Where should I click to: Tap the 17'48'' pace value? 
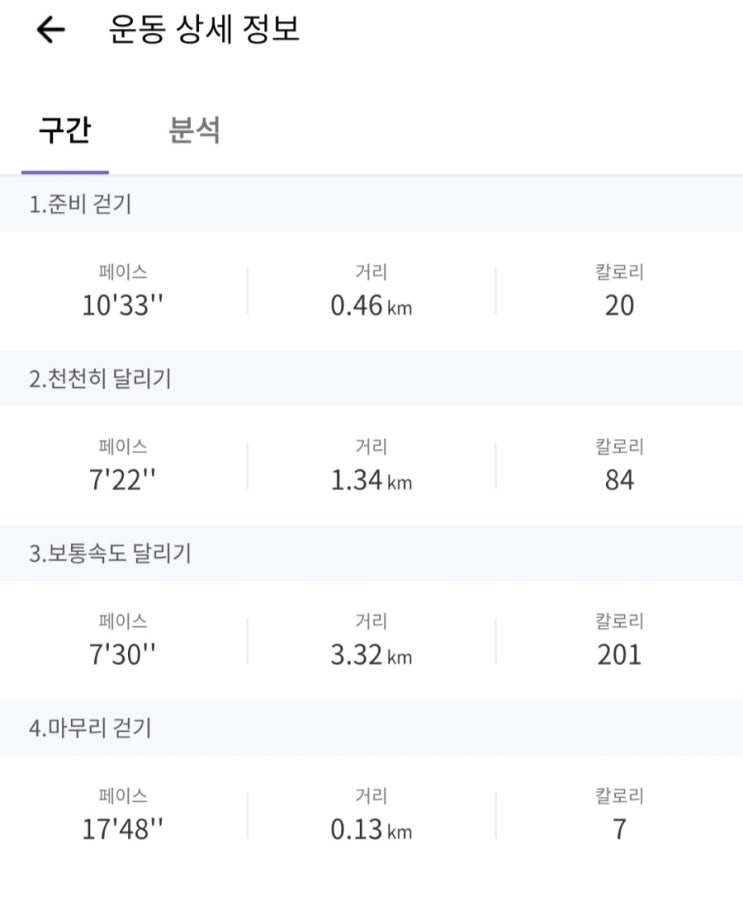click(122, 830)
